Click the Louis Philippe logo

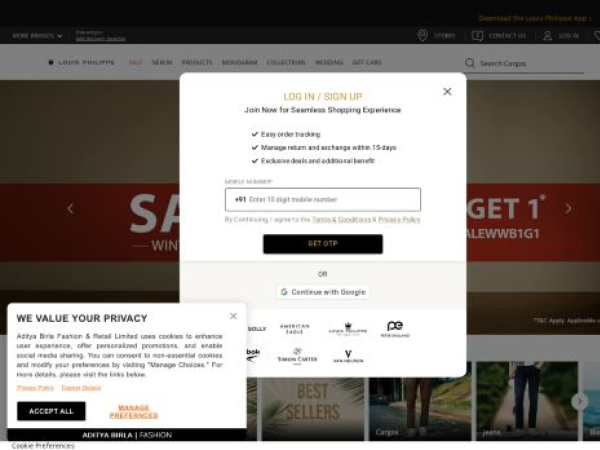[81, 62]
